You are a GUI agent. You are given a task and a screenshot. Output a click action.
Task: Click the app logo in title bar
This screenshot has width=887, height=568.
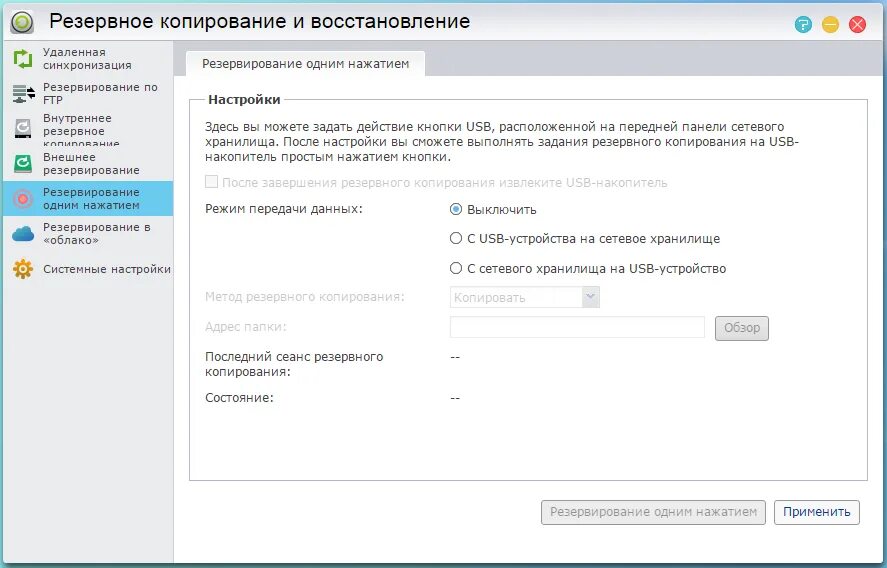[x=22, y=22]
